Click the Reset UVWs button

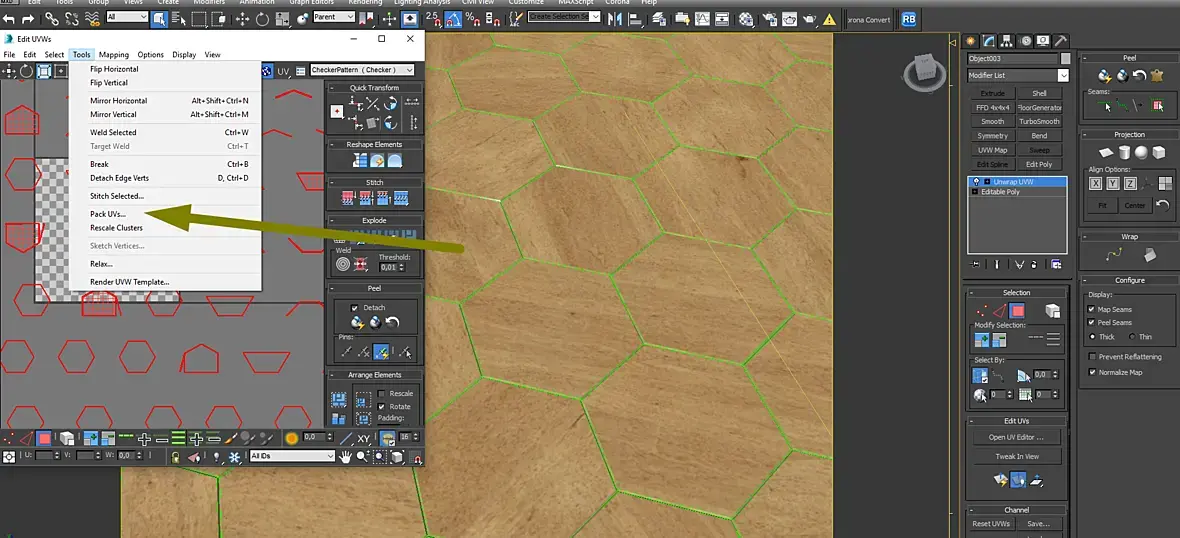tap(992, 524)
